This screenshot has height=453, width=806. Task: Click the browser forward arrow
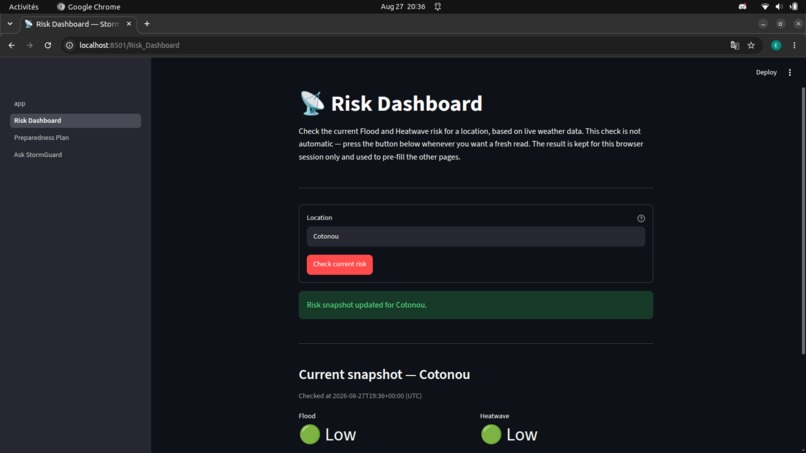pos(29,45)
